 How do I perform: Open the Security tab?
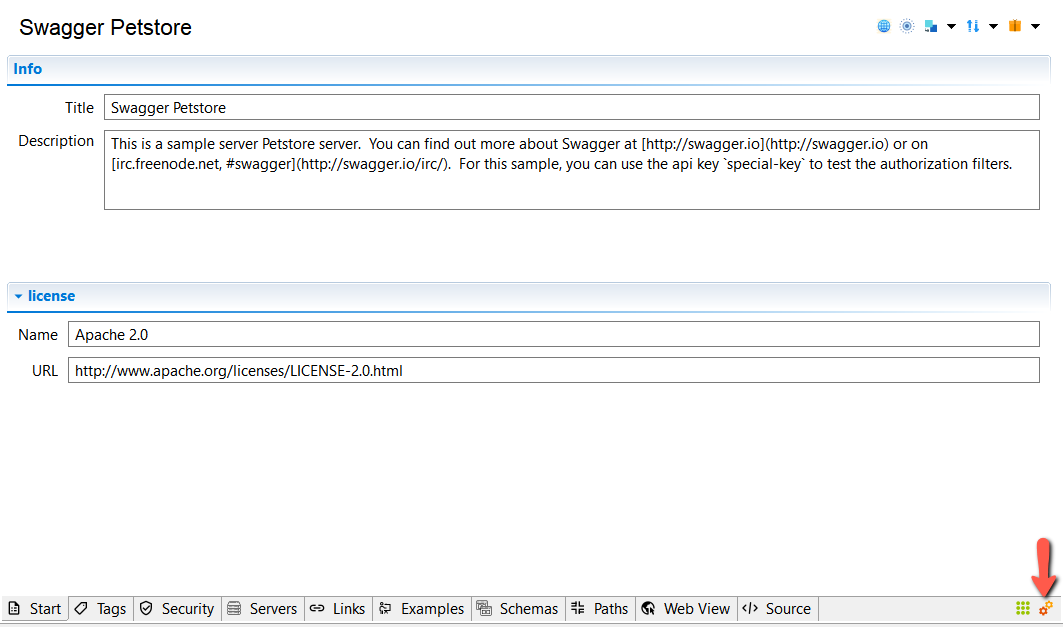pos(178,609)
